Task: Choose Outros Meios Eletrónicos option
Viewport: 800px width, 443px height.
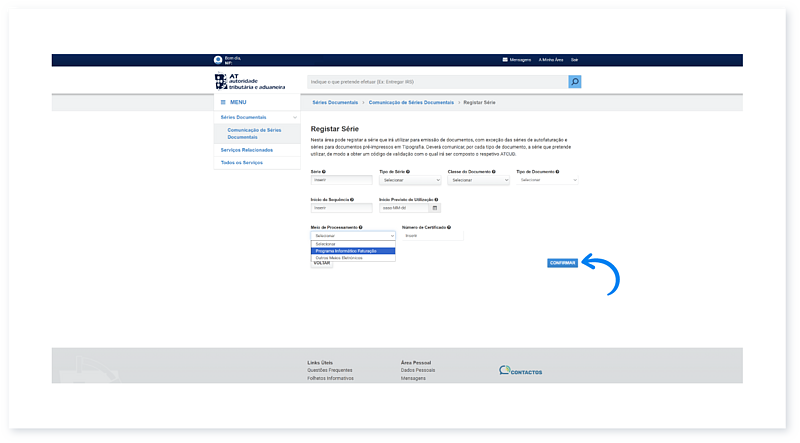Action: [340, 257]
